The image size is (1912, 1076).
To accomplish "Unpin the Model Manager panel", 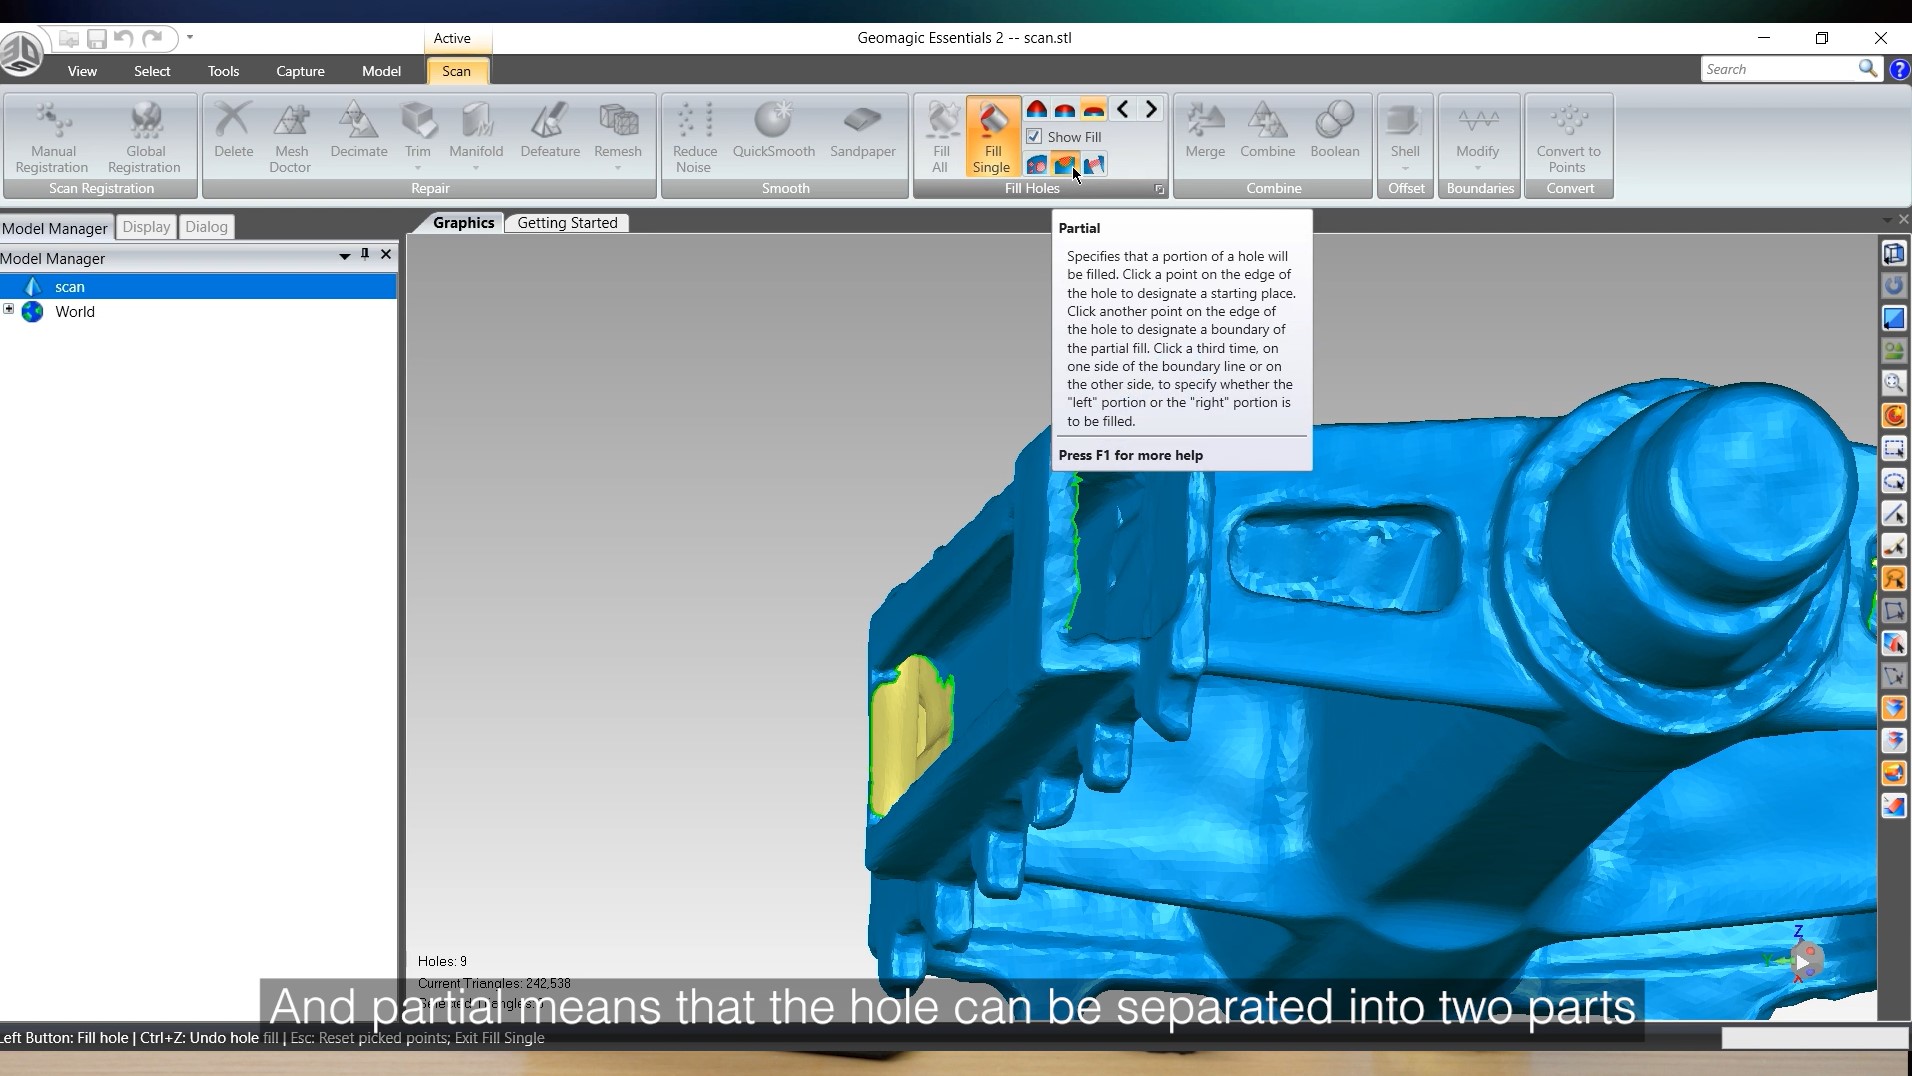I will click(364, 254).
